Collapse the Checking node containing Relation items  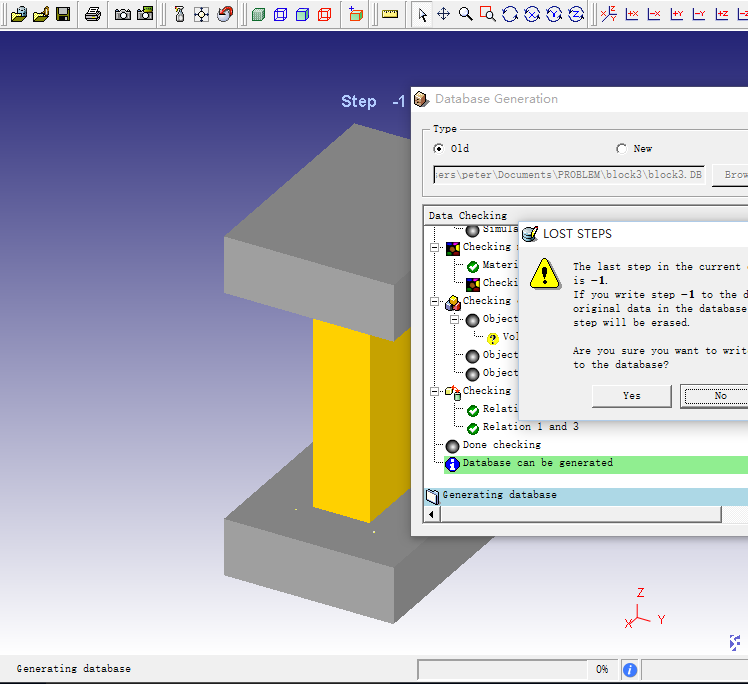435,391
